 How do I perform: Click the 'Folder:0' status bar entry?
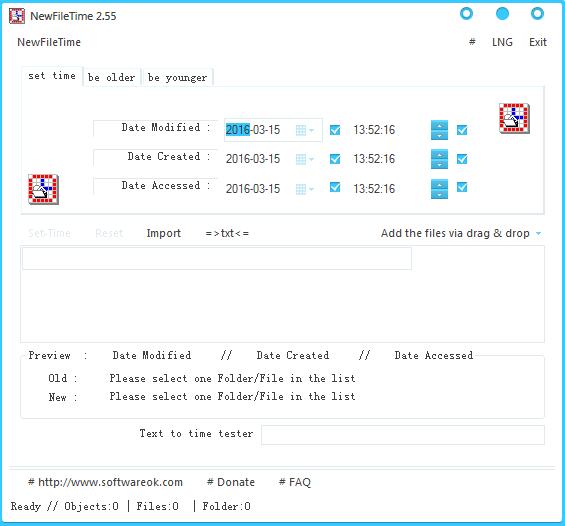226,506
